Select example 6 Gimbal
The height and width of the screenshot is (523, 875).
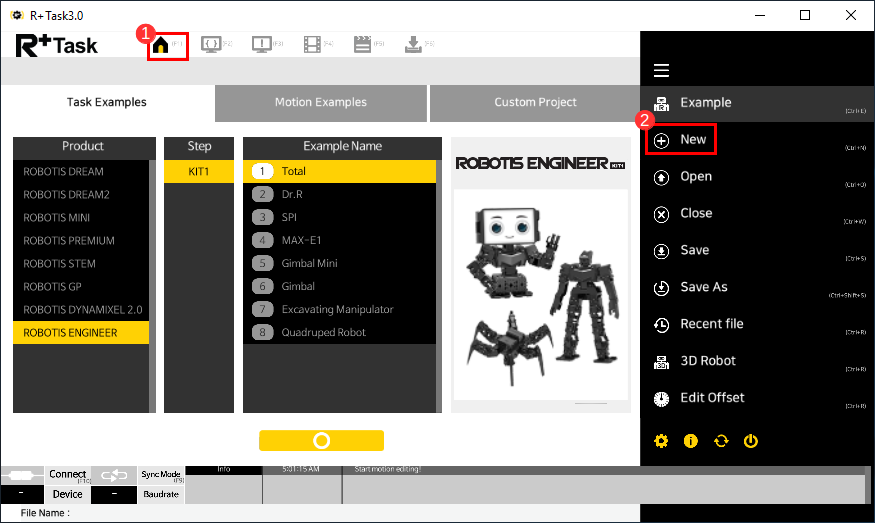[x=339, y=286]
